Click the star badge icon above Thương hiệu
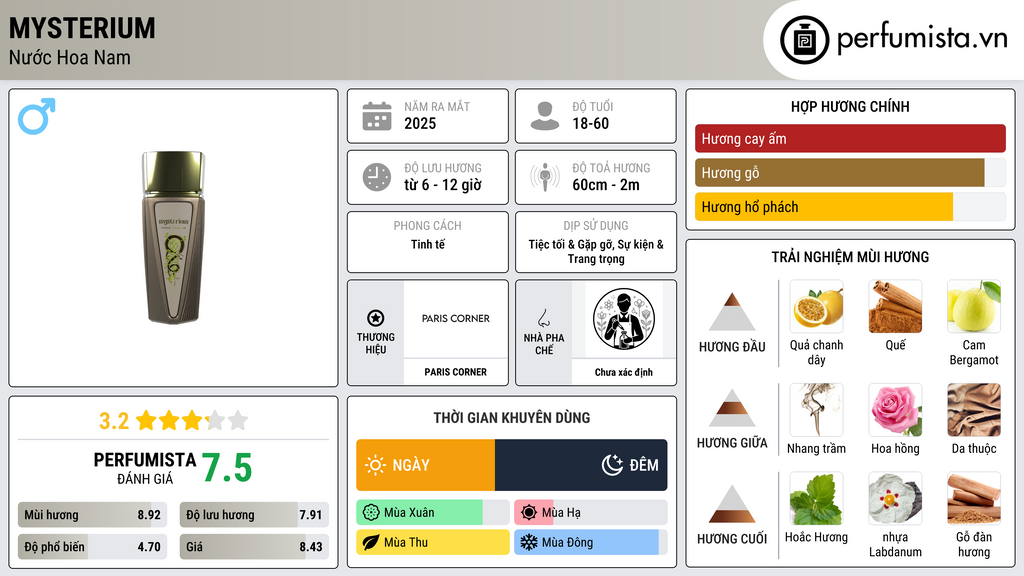The width and height of the screenshot is (1024, 576). (x=376, y=318)
